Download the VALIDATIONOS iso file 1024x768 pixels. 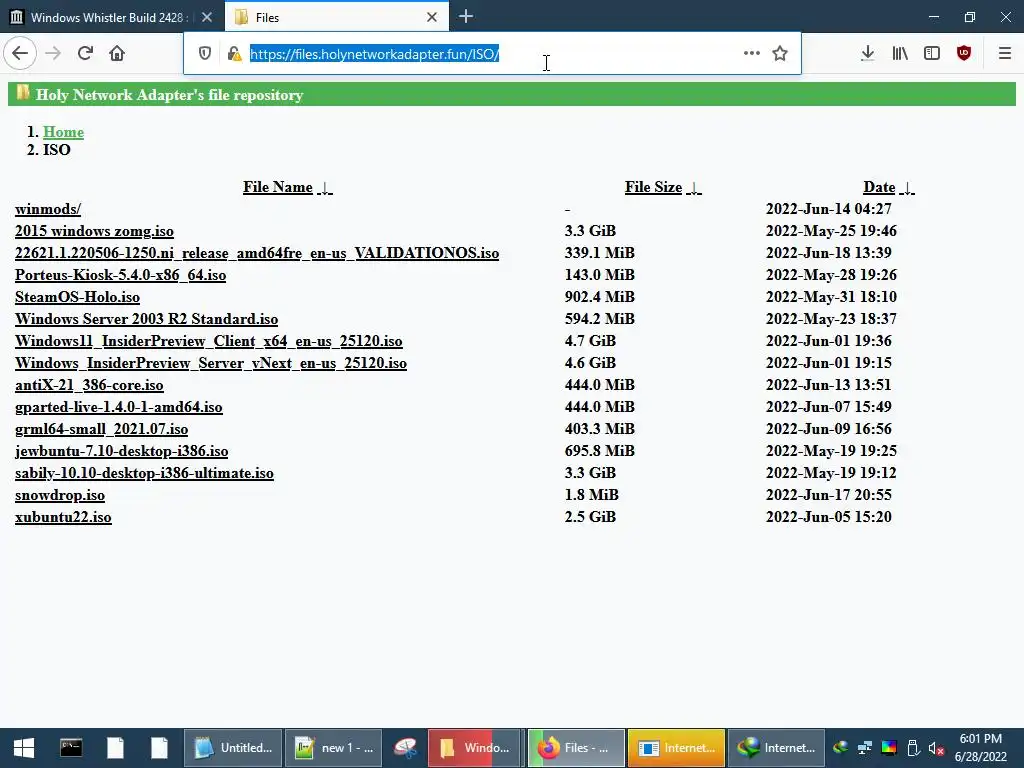coord(257,253)
